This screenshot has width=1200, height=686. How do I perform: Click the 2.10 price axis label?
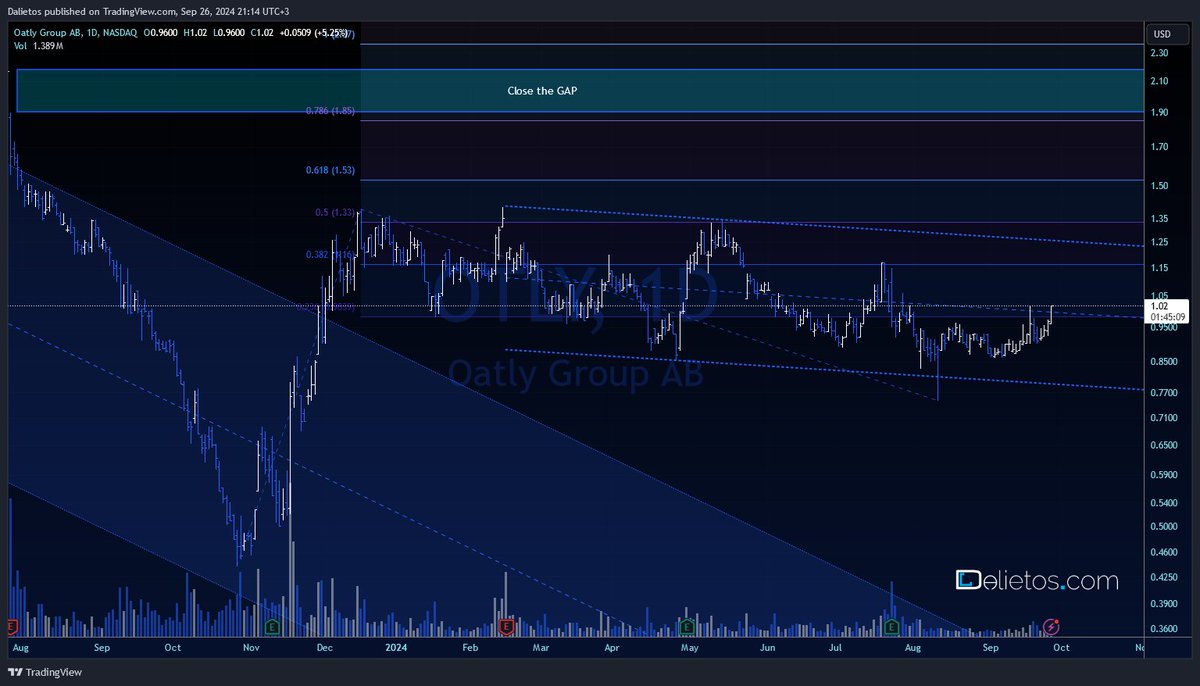click(1160, 82)
